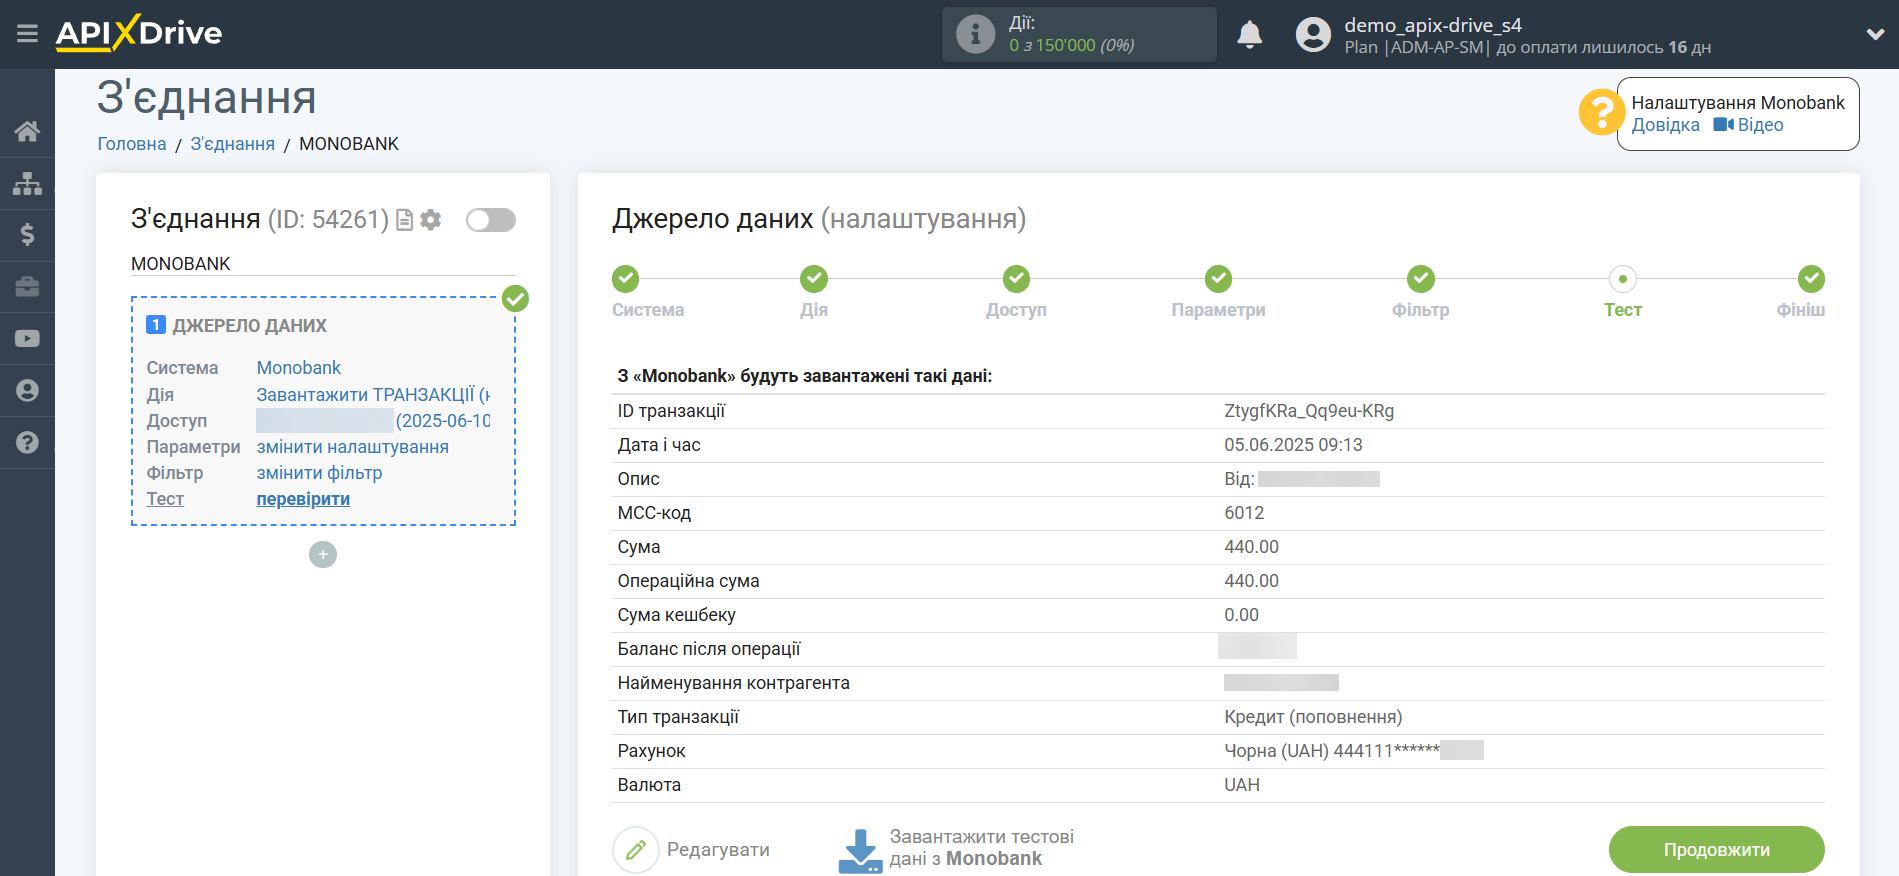Screen dimensions: 1899x876
Task: Click the ApiX-Drive logo
Action: tap(139, 33)
